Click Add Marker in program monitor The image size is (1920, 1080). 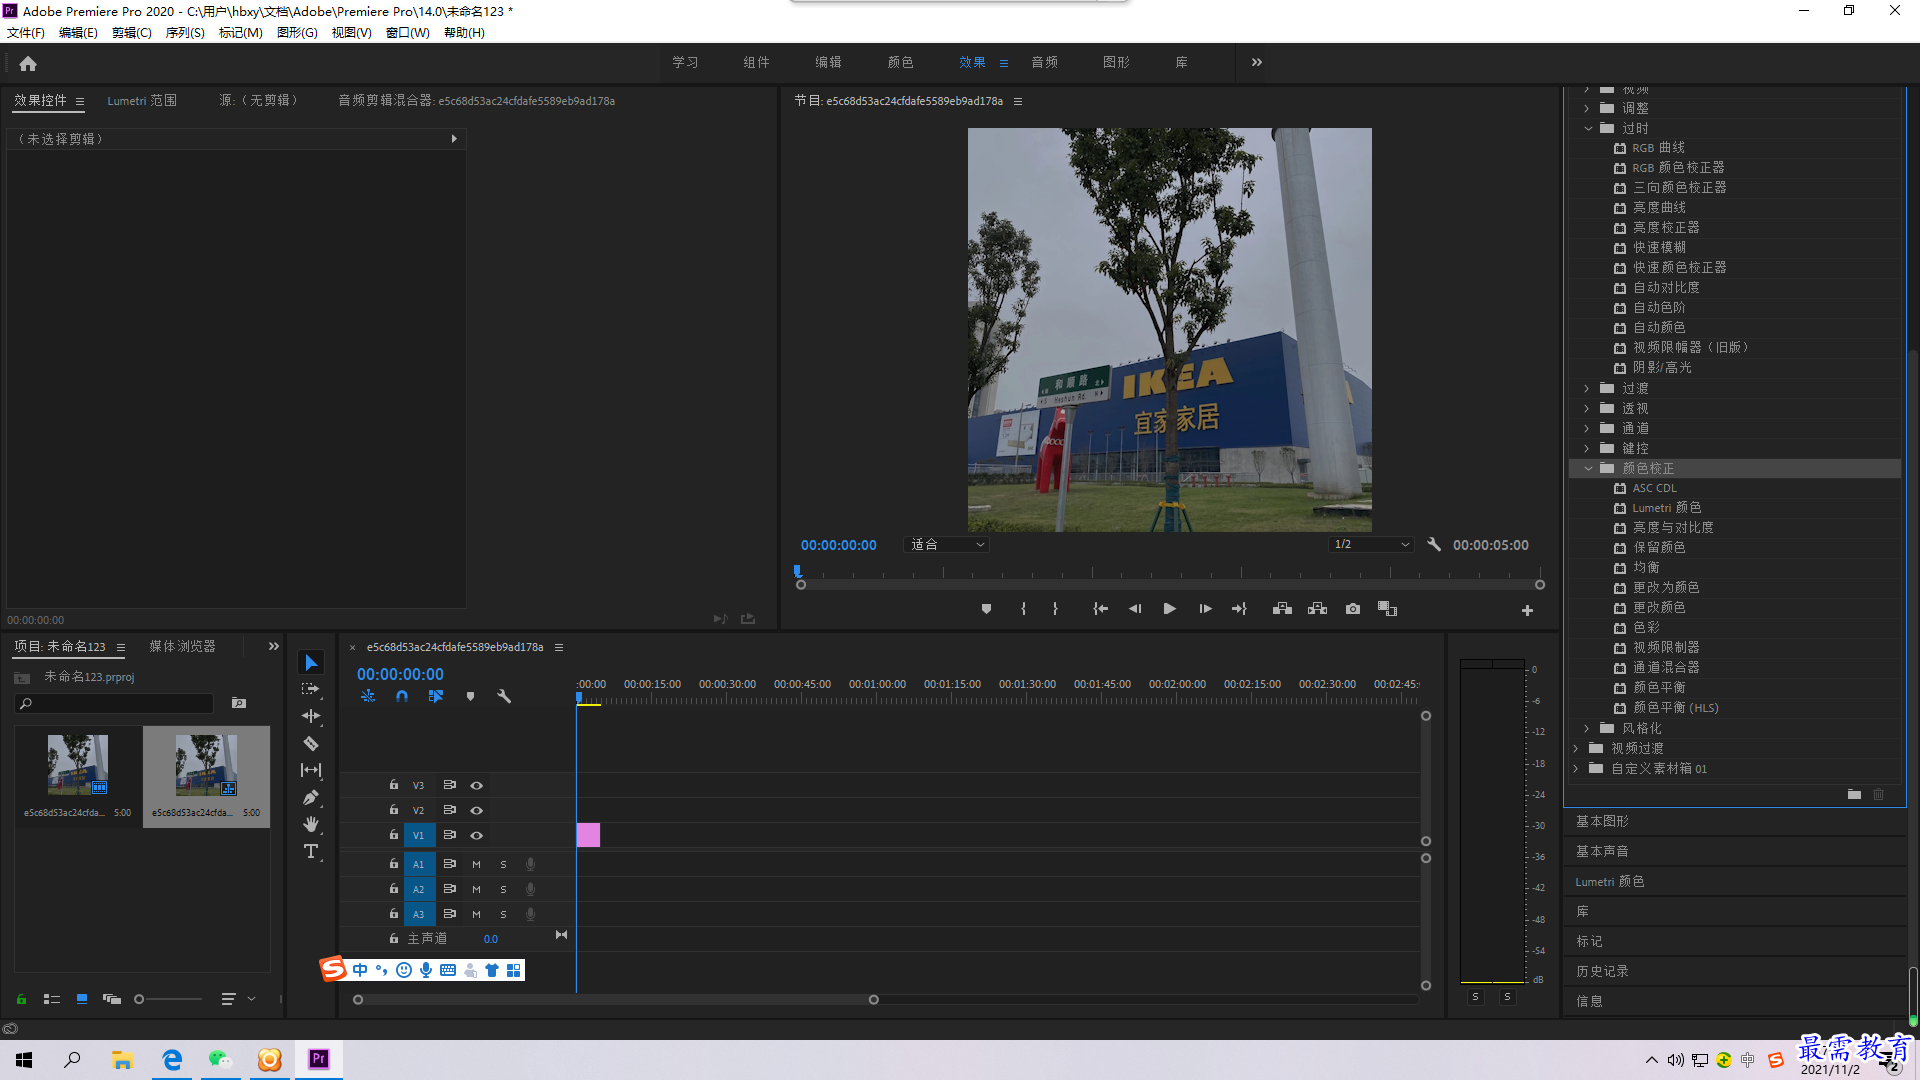[986, 609]
